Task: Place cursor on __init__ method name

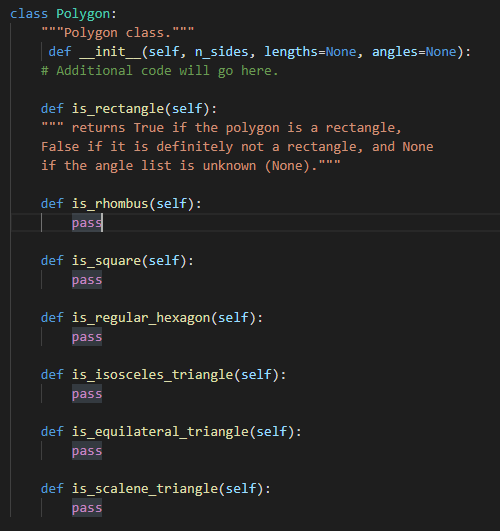Action: pos(110,52)
